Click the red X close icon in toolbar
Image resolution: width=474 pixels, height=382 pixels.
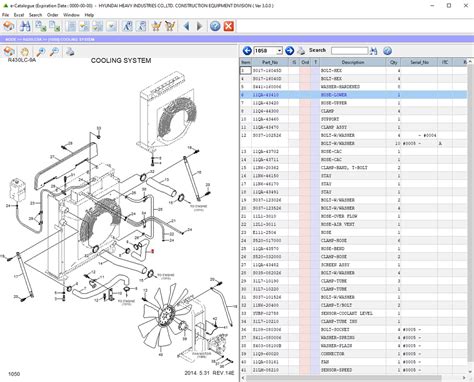(x=228, y=26)
